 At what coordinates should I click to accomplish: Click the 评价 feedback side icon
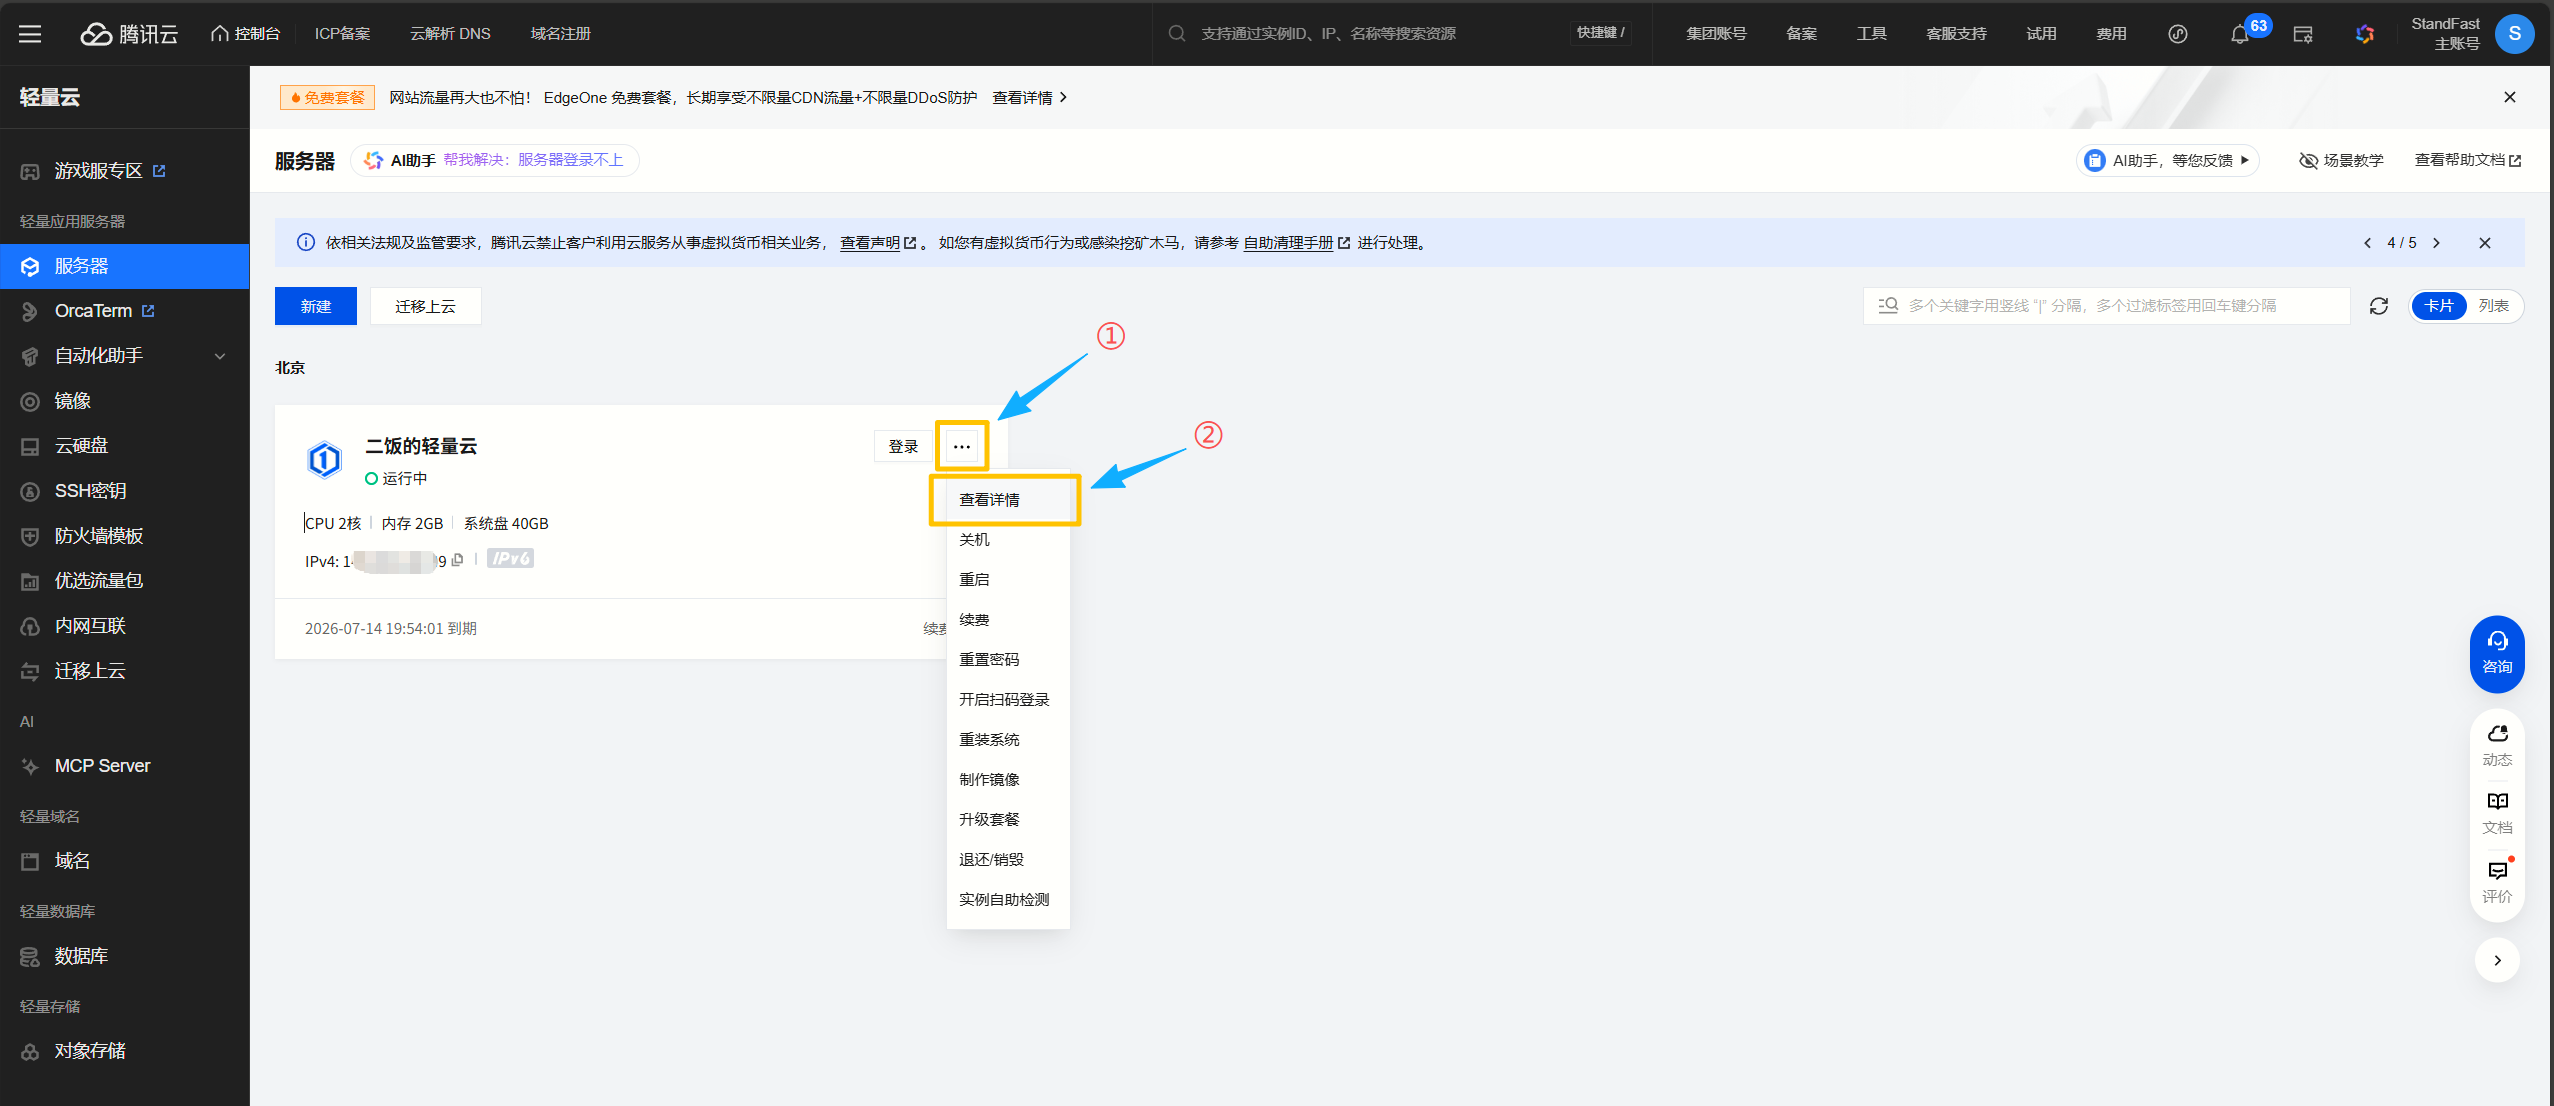tap(2497, 881)
